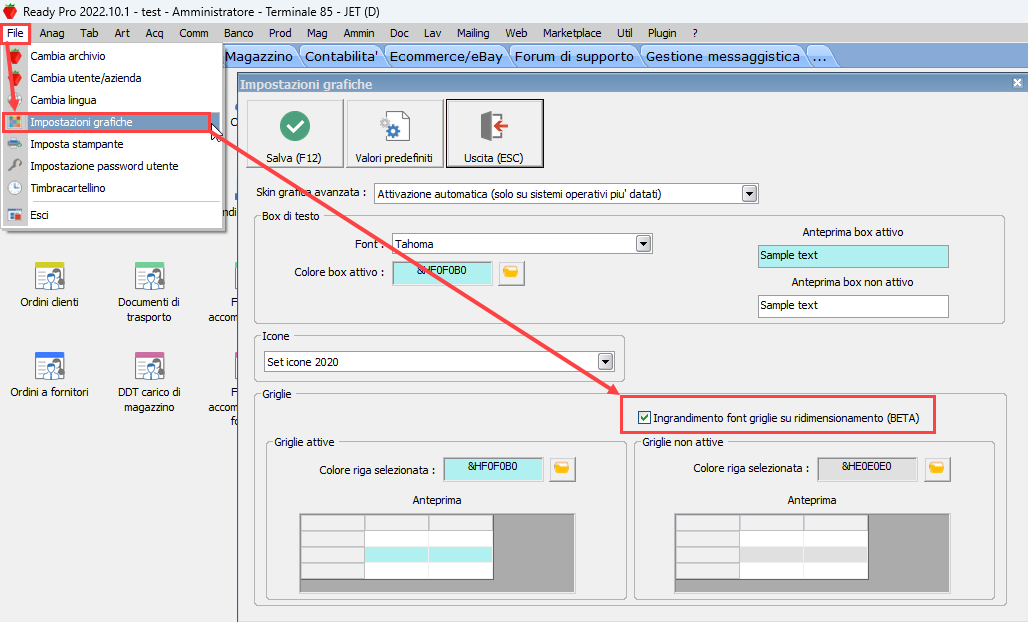The image size is (1028, 622).
Task: Open the Marketplace menu
Action: [x=572, y=33]
